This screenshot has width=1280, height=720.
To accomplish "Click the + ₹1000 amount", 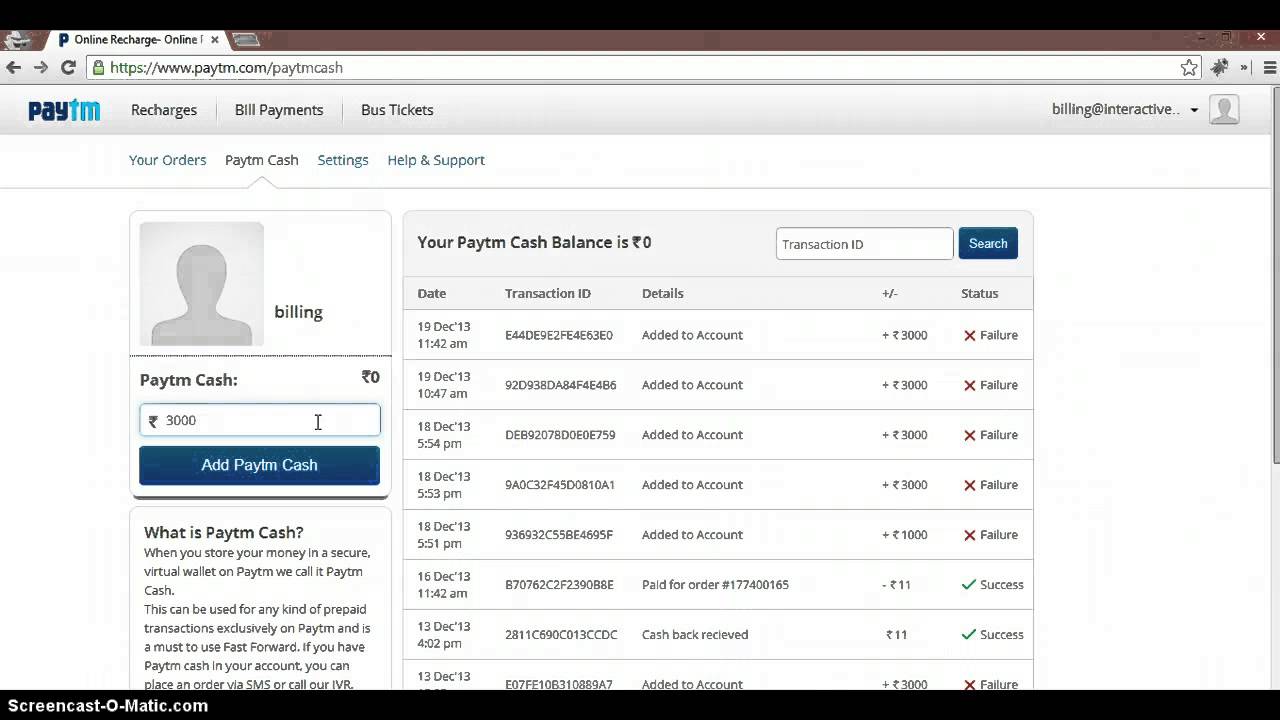I will point(905,535).
